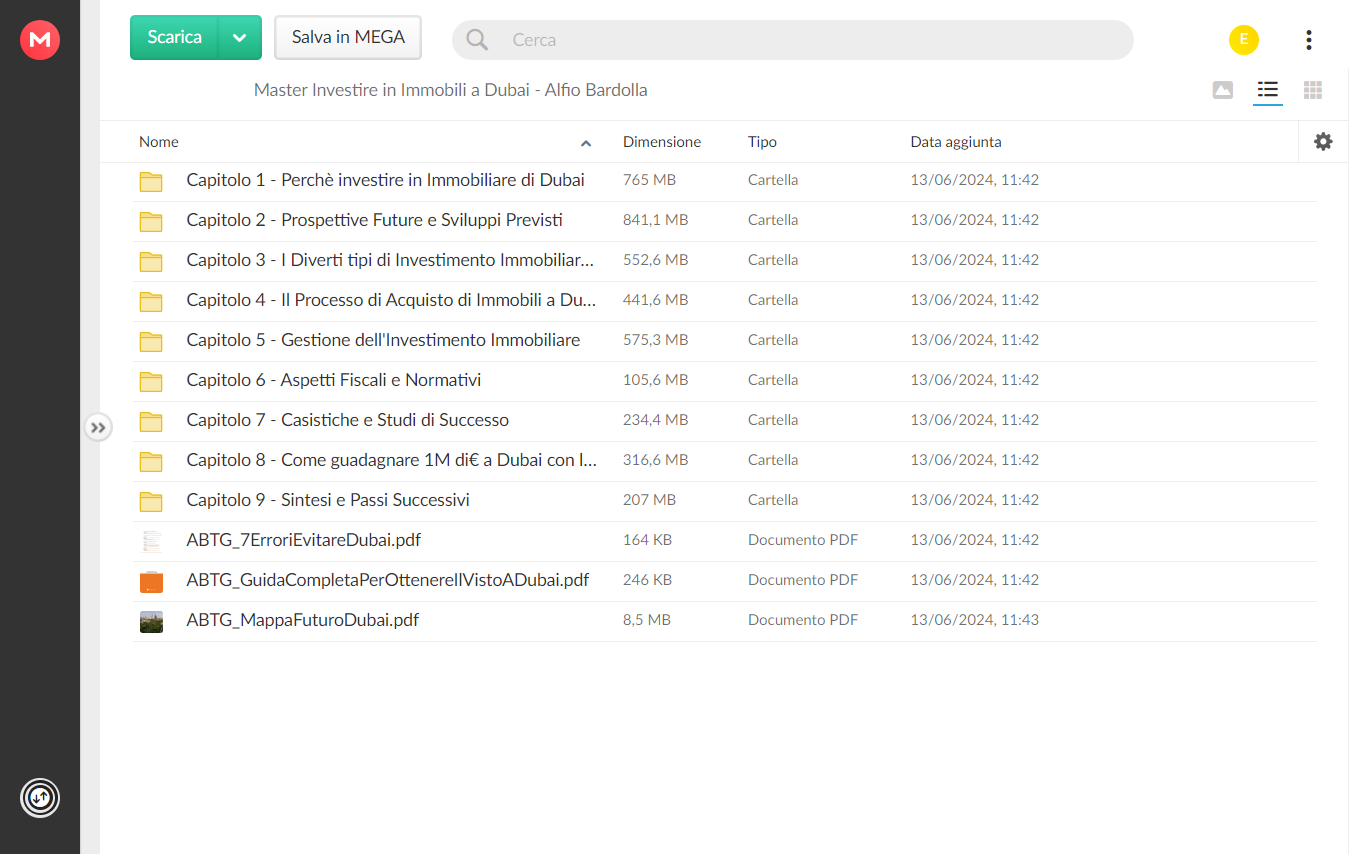
Task: Open the transfers icon at sidebar bottom
Action: pyautogui.click(x=40, y=798)
